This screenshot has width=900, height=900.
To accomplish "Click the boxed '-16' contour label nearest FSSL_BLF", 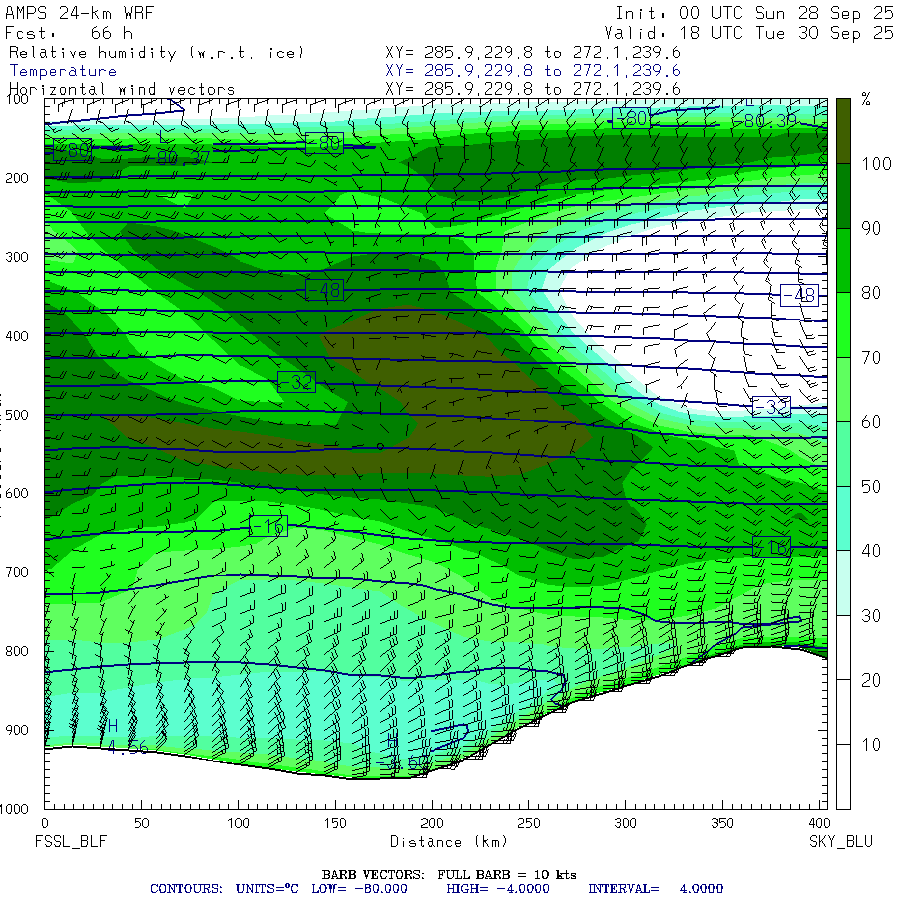I will (x=269, y=526).
